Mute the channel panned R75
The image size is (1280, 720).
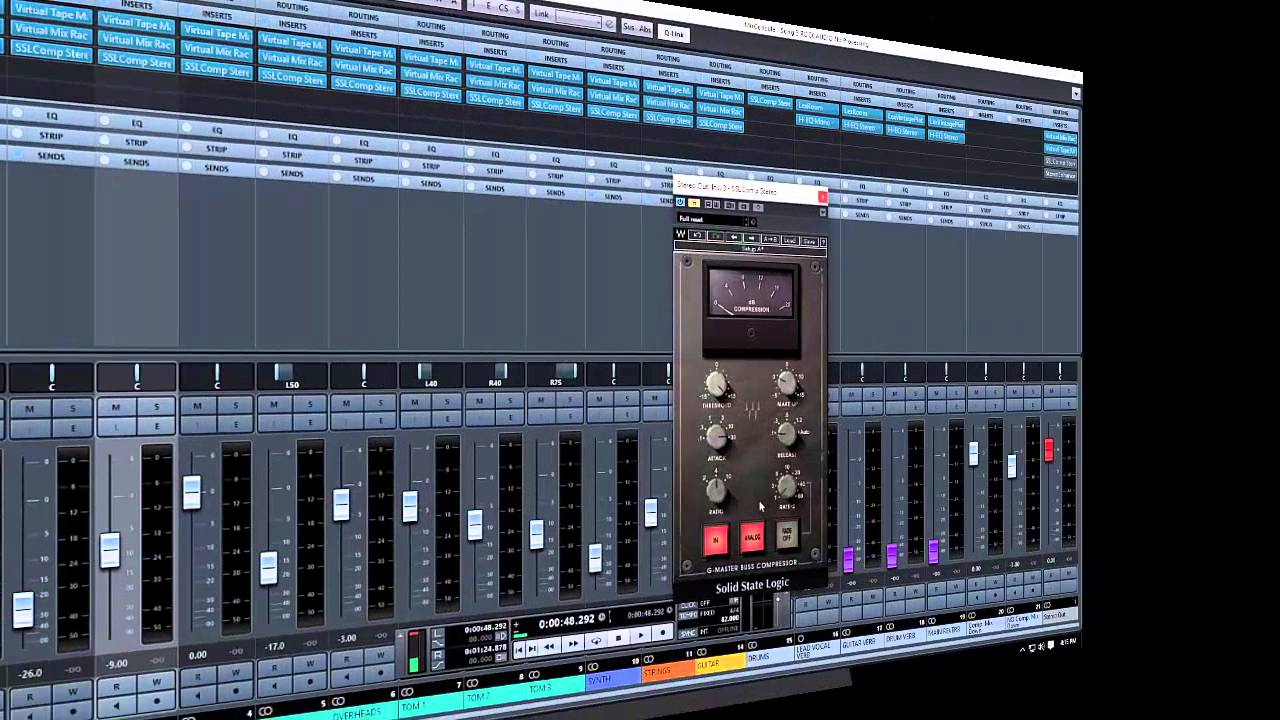click(x=541, y=400)
